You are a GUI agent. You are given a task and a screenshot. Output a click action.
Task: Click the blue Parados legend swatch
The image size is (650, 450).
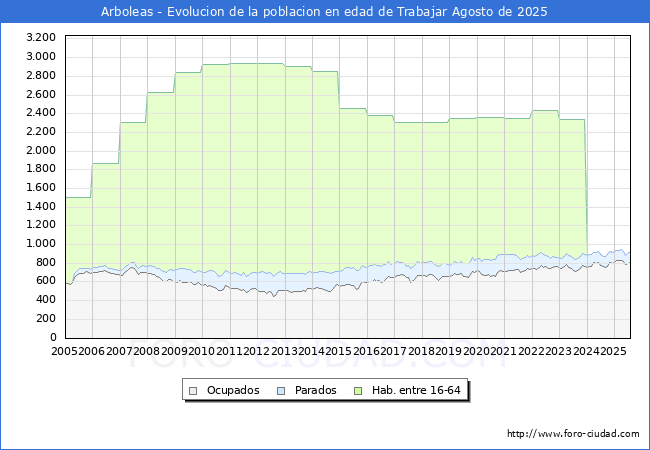tap(280, 390)
